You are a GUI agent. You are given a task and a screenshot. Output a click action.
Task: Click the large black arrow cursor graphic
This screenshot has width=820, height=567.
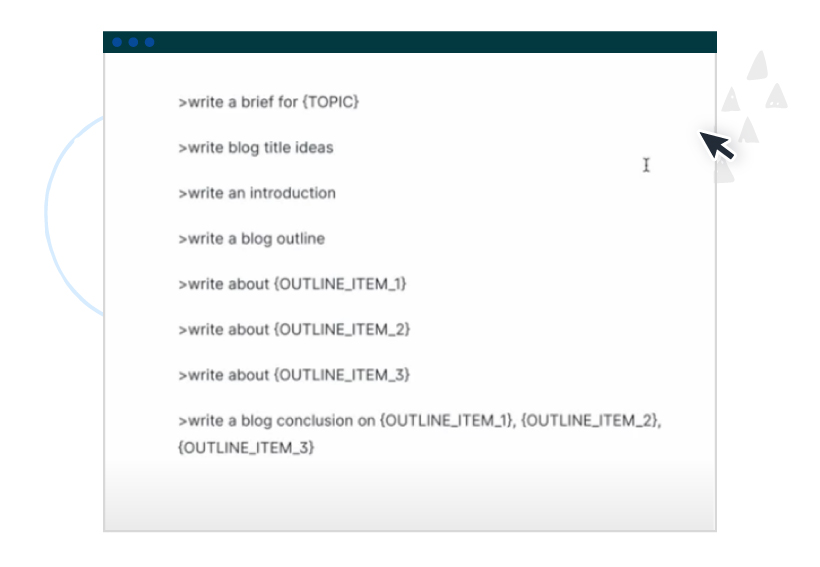716,144
